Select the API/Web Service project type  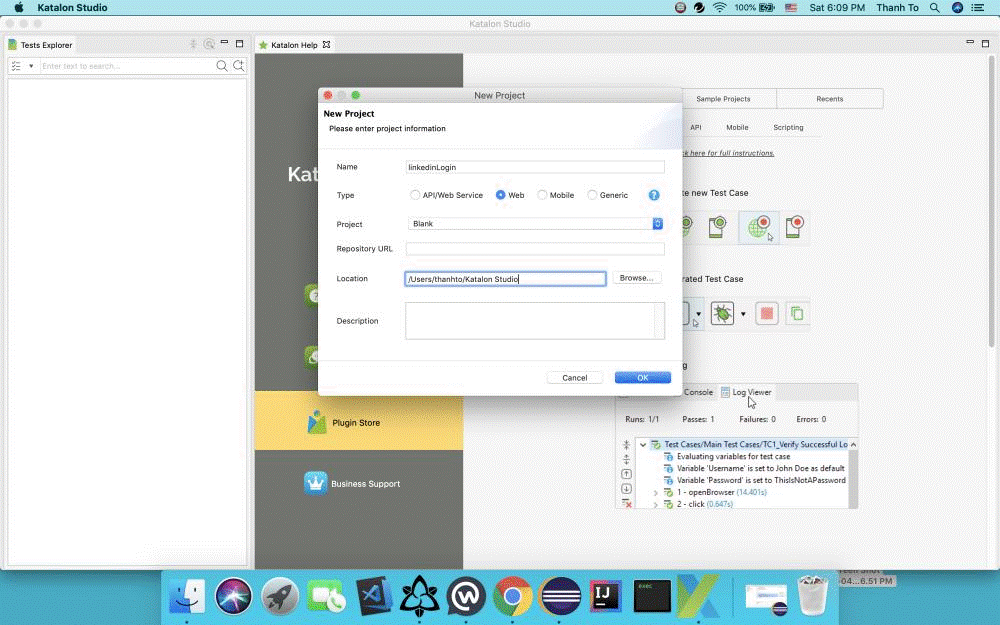point(415,195)
